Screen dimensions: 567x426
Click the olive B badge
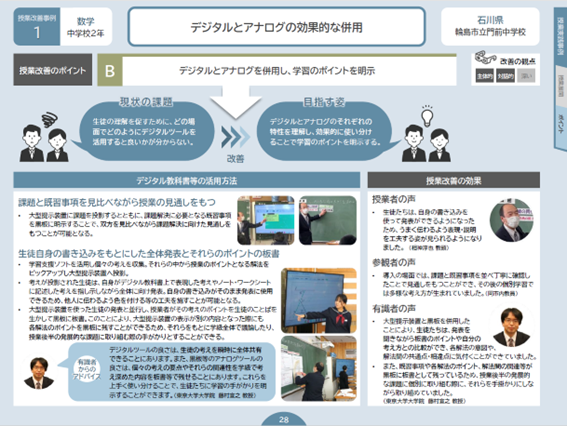pyautogui.click(x=110, y=71)
